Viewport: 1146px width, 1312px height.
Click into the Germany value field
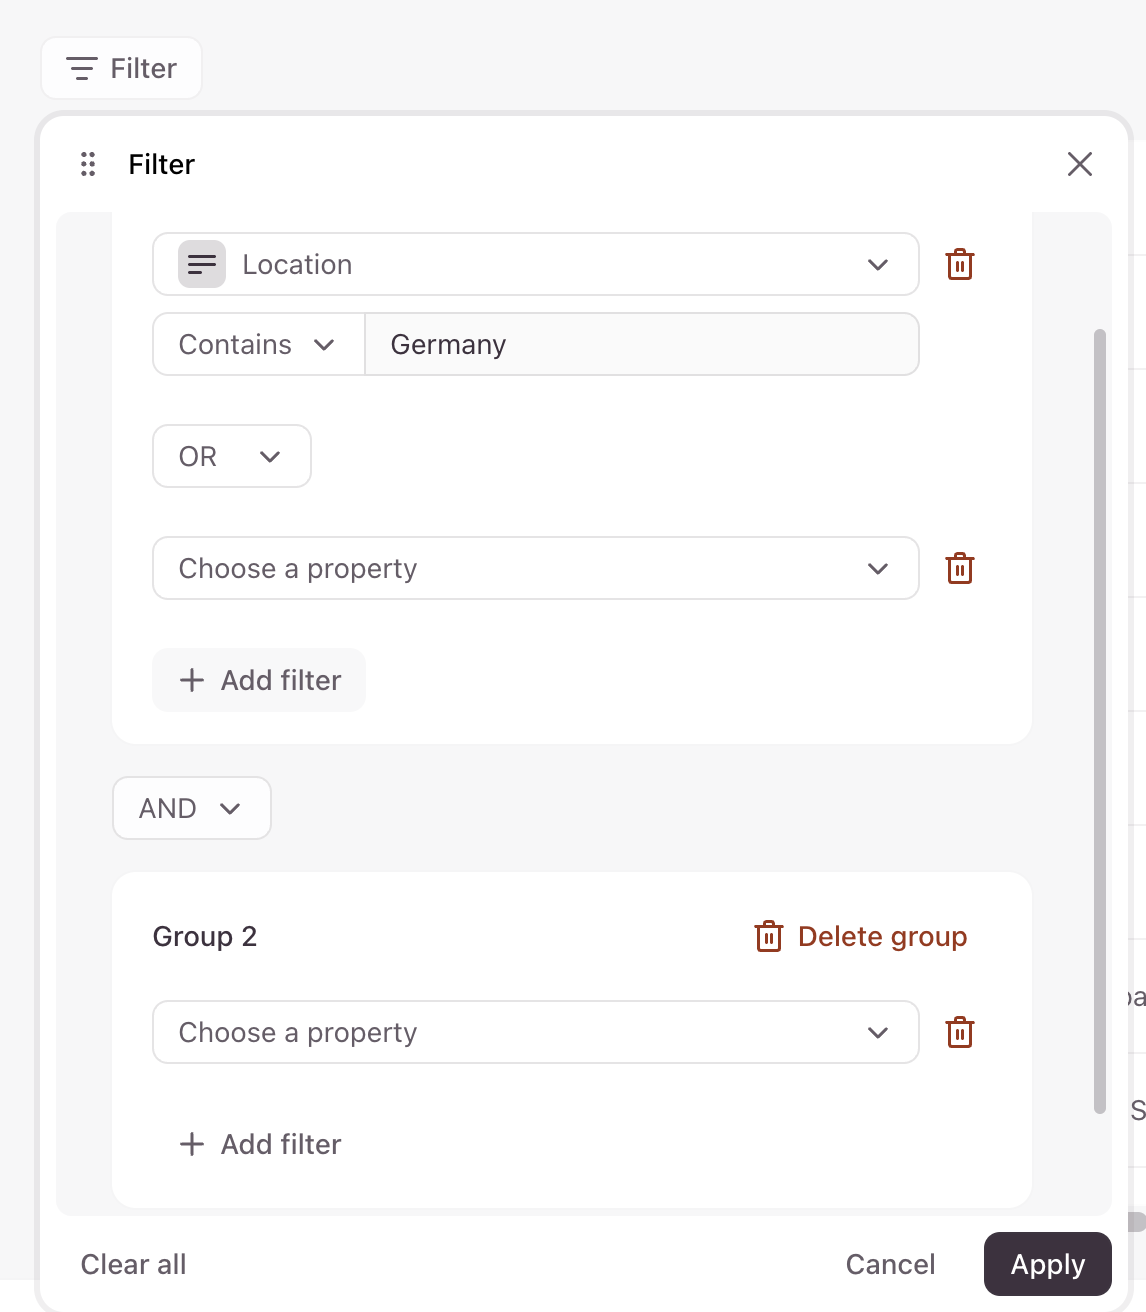pos(641,345)
